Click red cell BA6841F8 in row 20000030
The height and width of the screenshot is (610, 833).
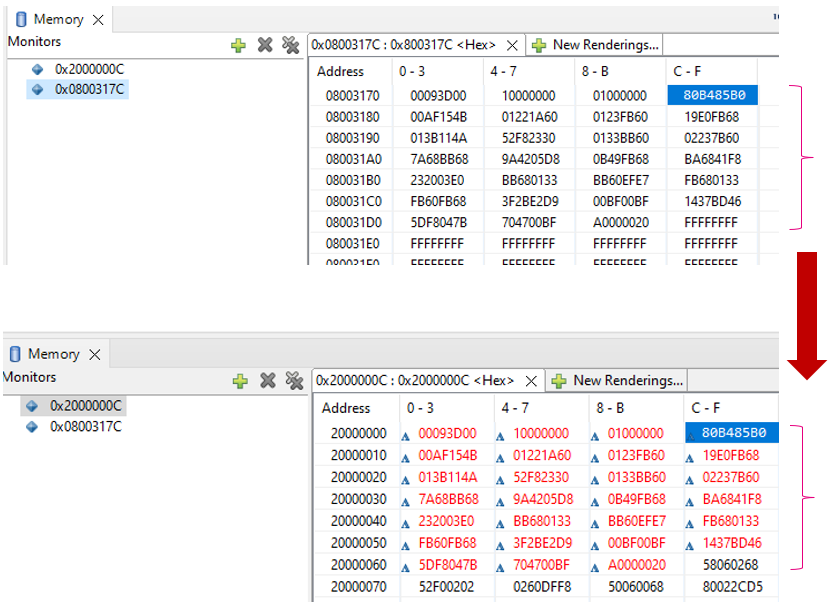(x=732, y=499)
